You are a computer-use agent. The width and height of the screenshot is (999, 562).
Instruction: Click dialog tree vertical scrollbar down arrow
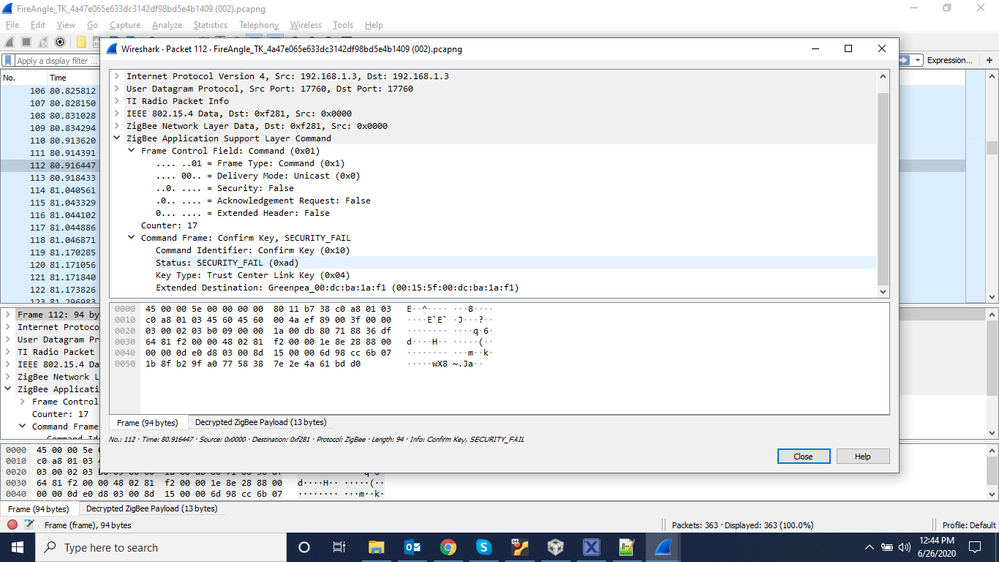click(883, 291)
